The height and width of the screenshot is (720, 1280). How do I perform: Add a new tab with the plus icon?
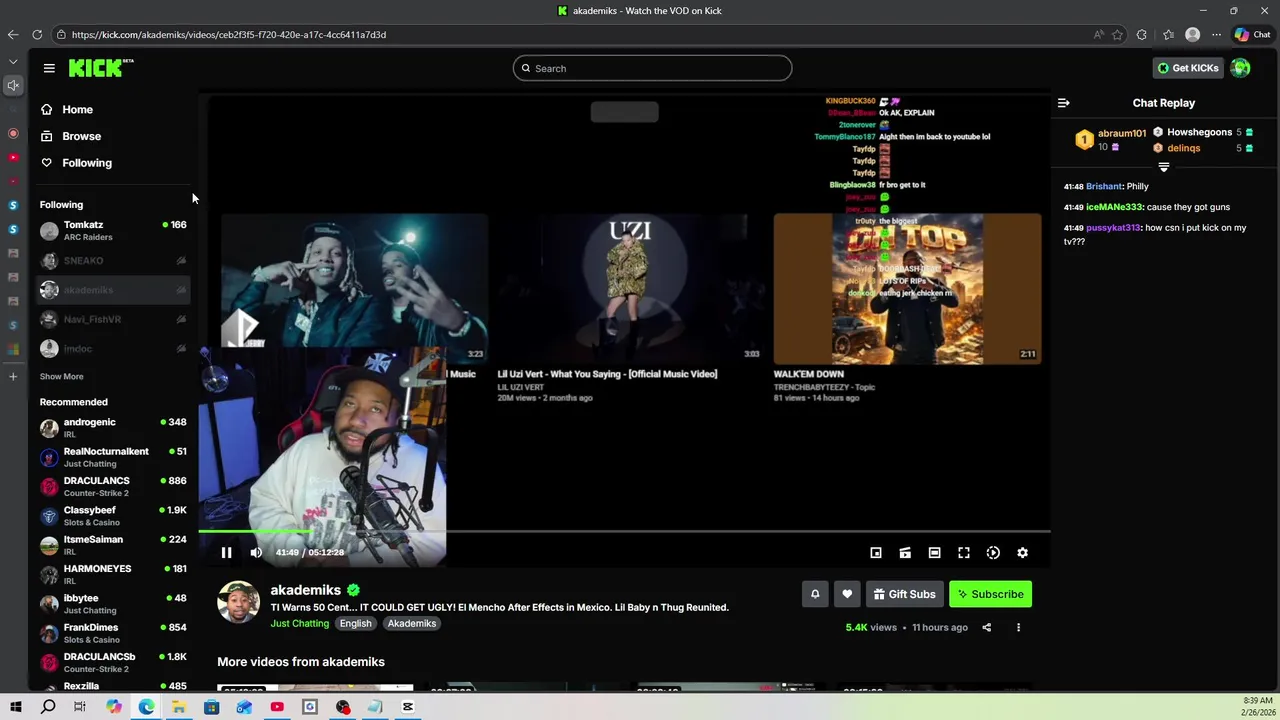[x=13, y=377]
